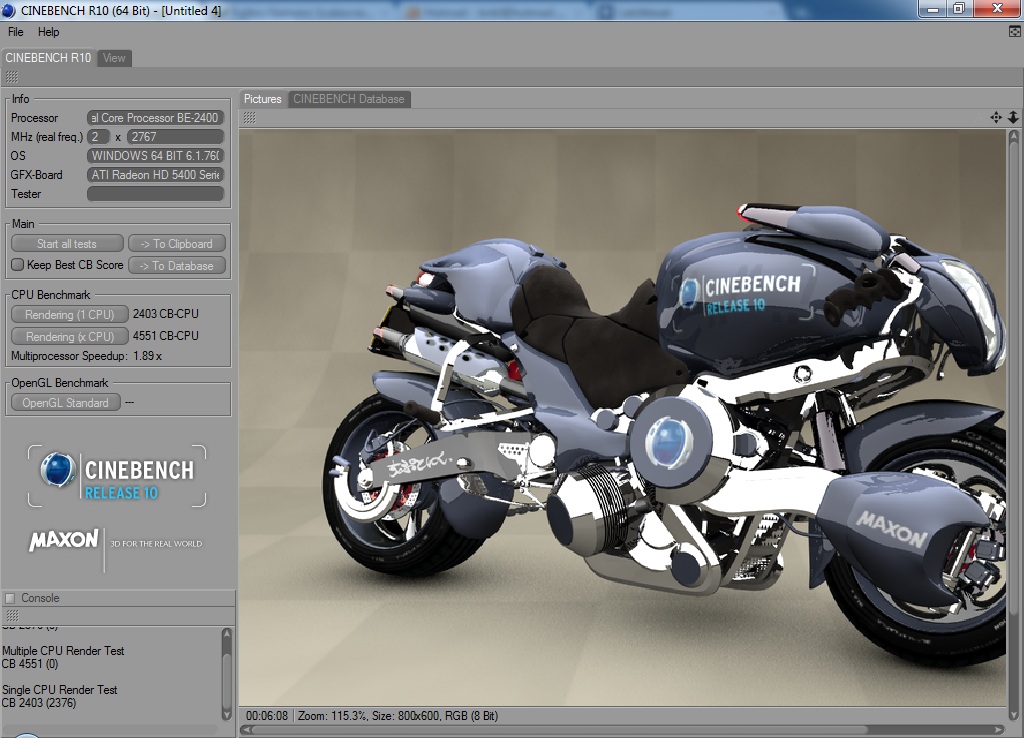Minimize the Cinebench window
Image resolution: width=1024 pixels, height=738 pixels.
(933, 8)
